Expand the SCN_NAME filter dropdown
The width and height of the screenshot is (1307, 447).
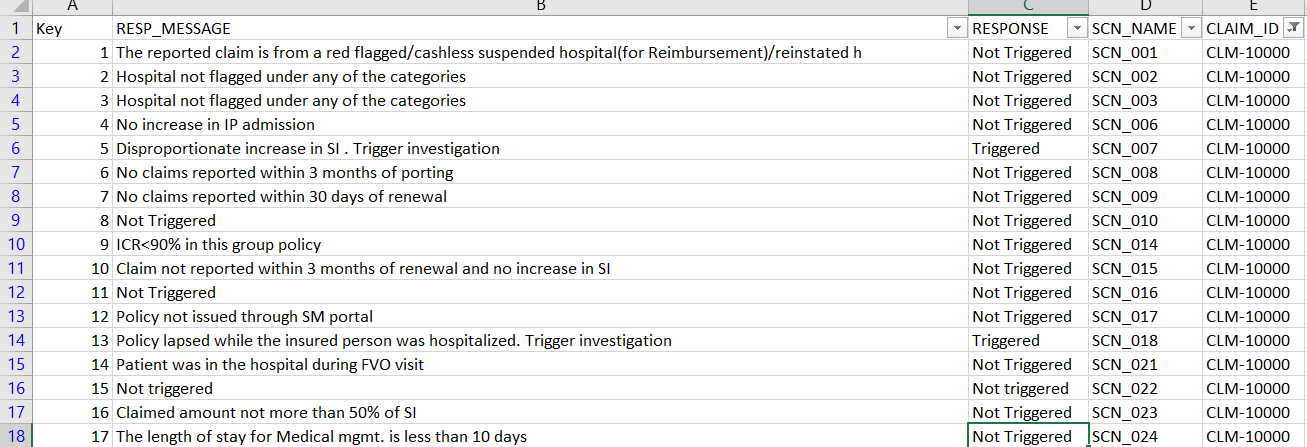pyautogui.click(x=1190, y=29)
